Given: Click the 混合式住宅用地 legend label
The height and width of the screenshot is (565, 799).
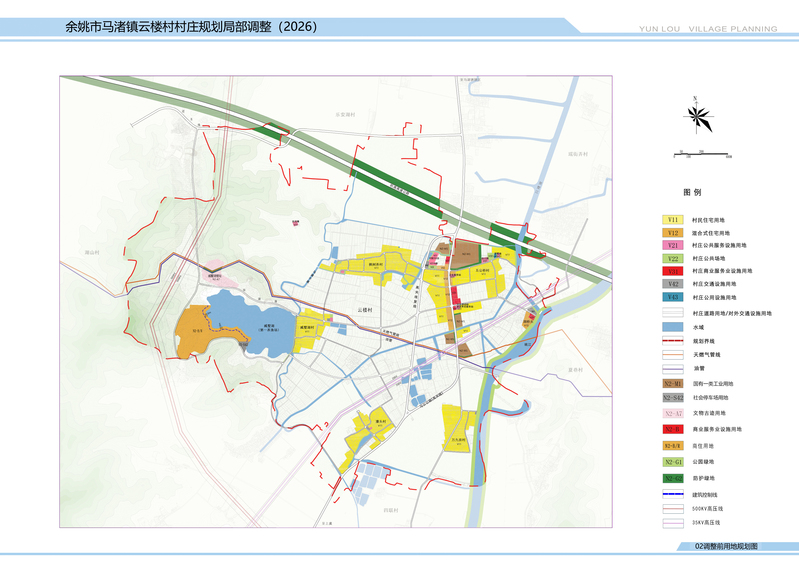Looking at the screenshot, I should (710, 233).
